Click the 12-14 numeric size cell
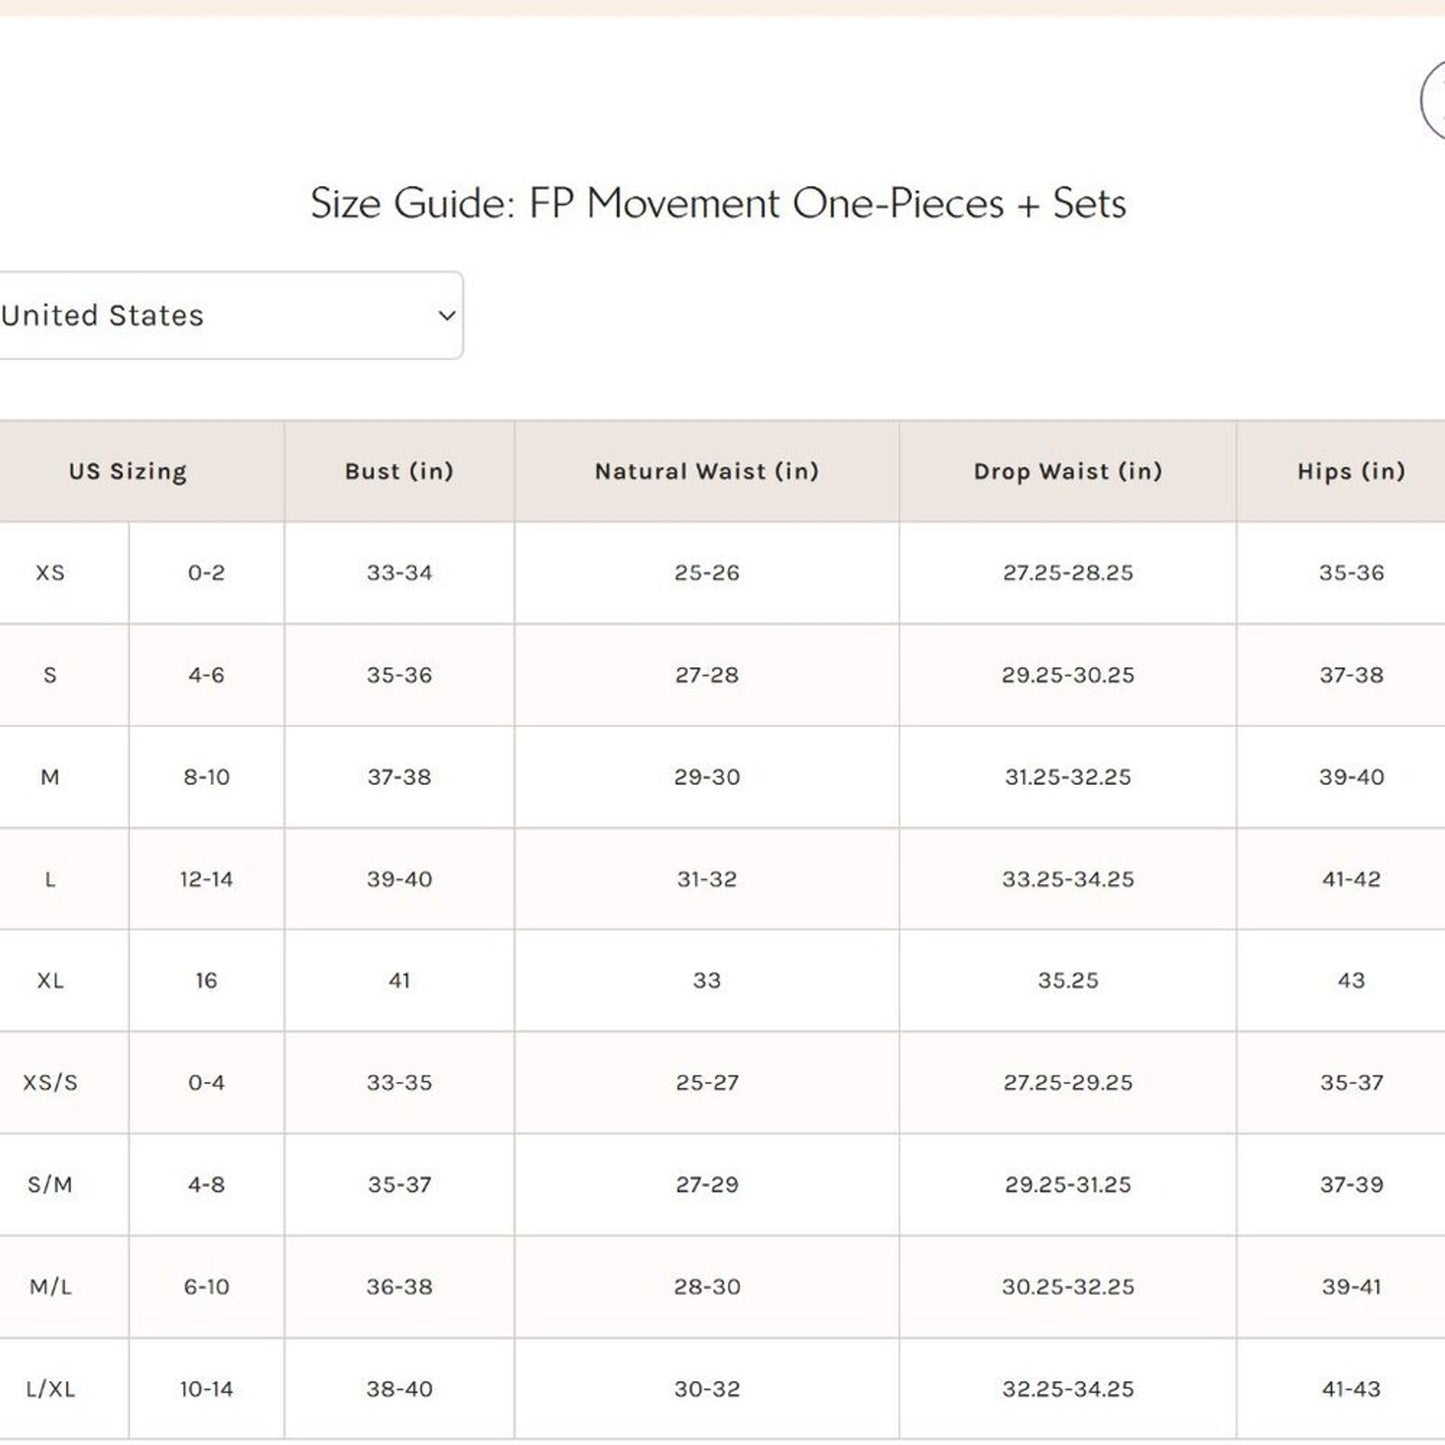This screenshot has width=1445, height=1445. coord(206,880)
